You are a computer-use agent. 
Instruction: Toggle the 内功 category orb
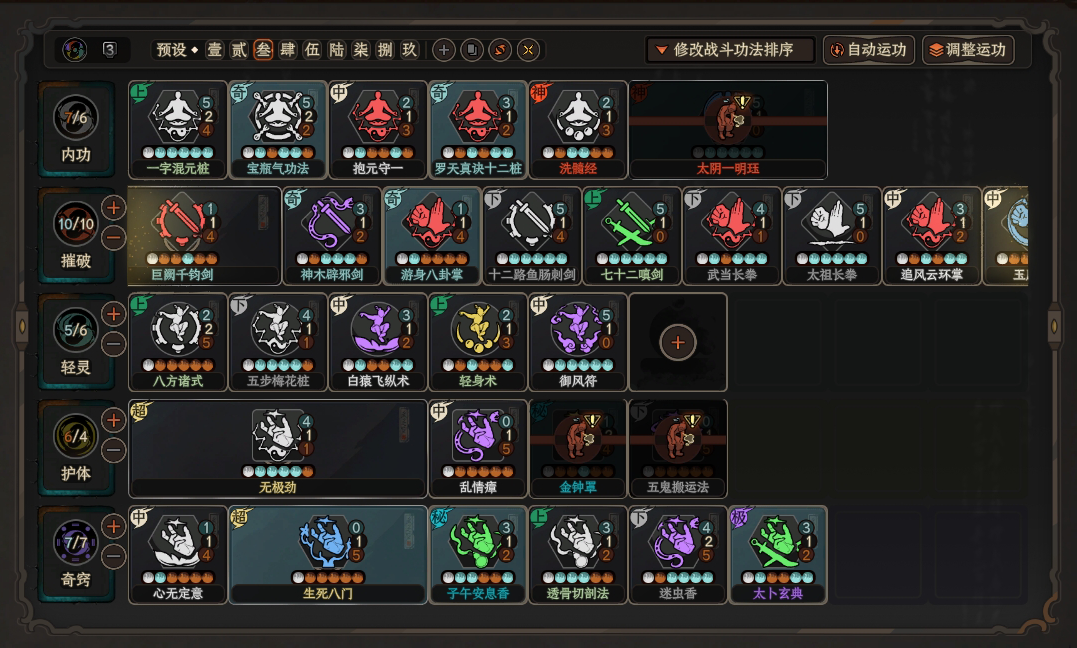(x=76, y=118)
